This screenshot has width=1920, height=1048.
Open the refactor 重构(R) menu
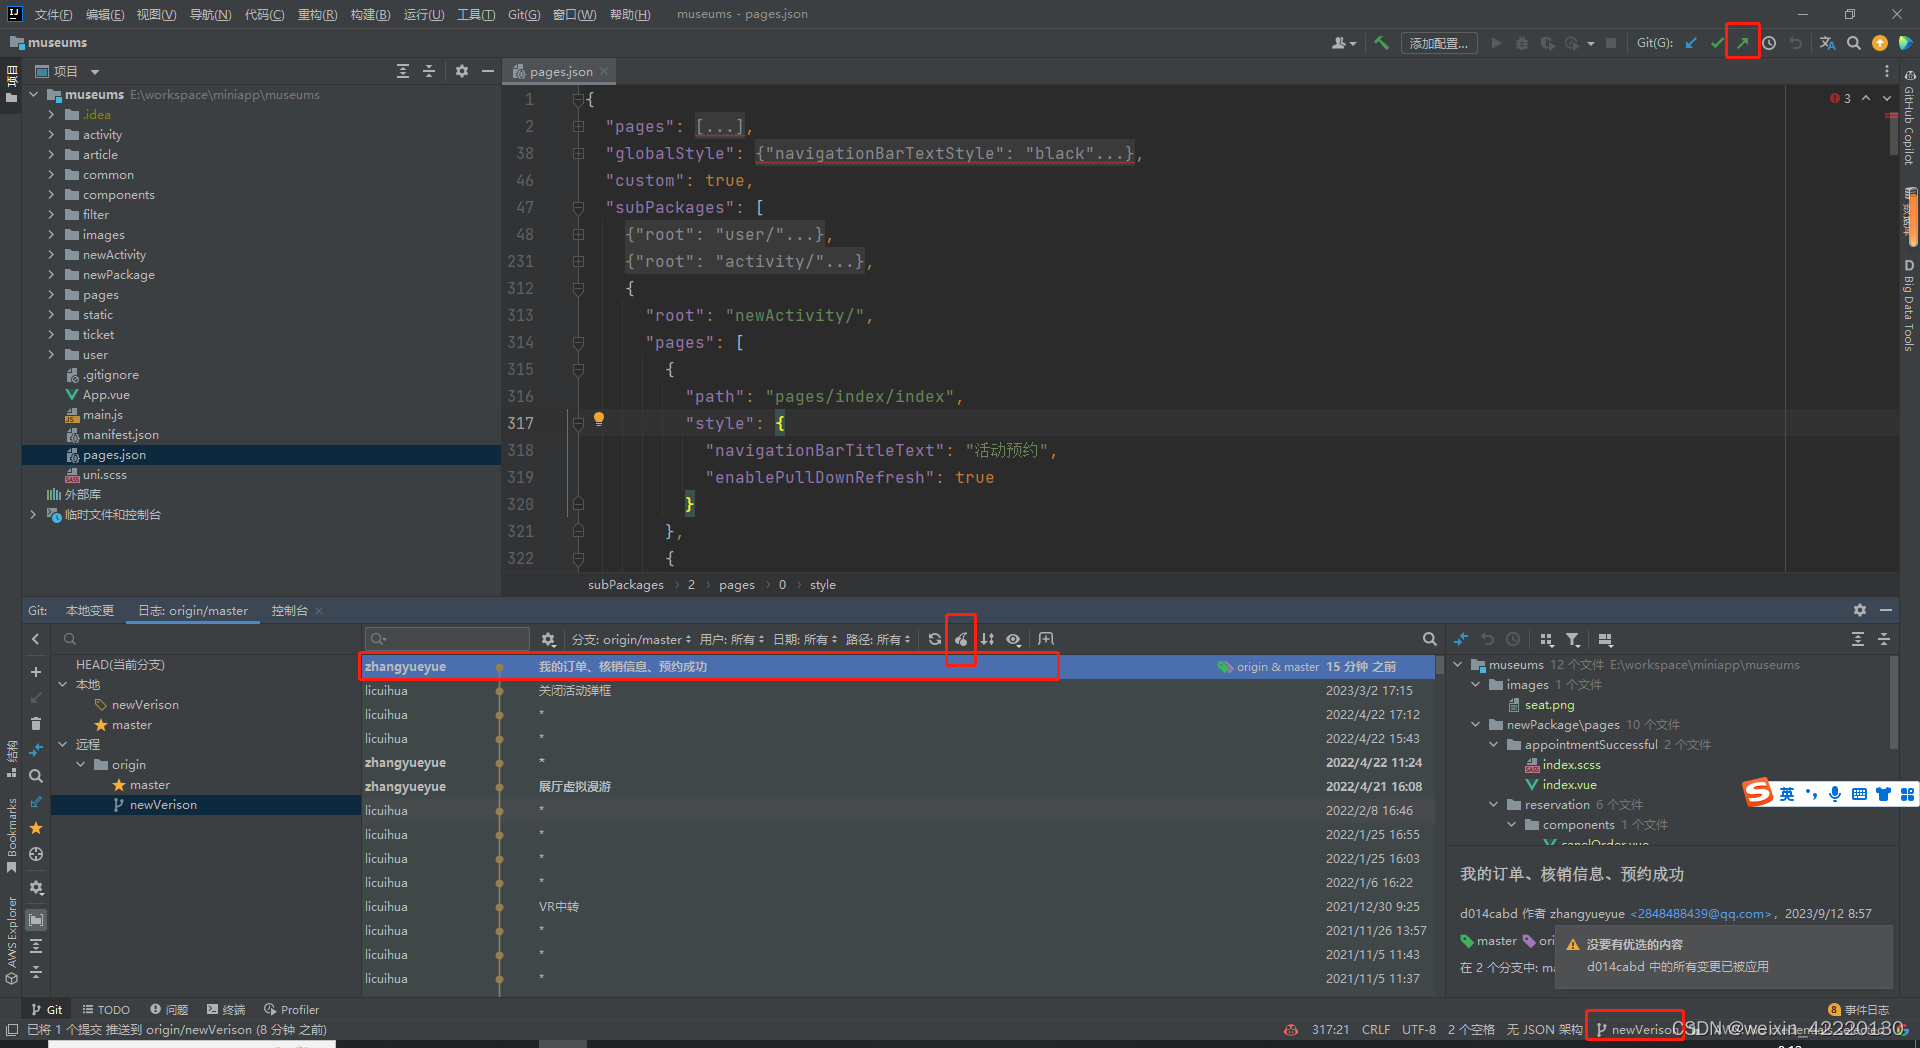tap(317, 14)
